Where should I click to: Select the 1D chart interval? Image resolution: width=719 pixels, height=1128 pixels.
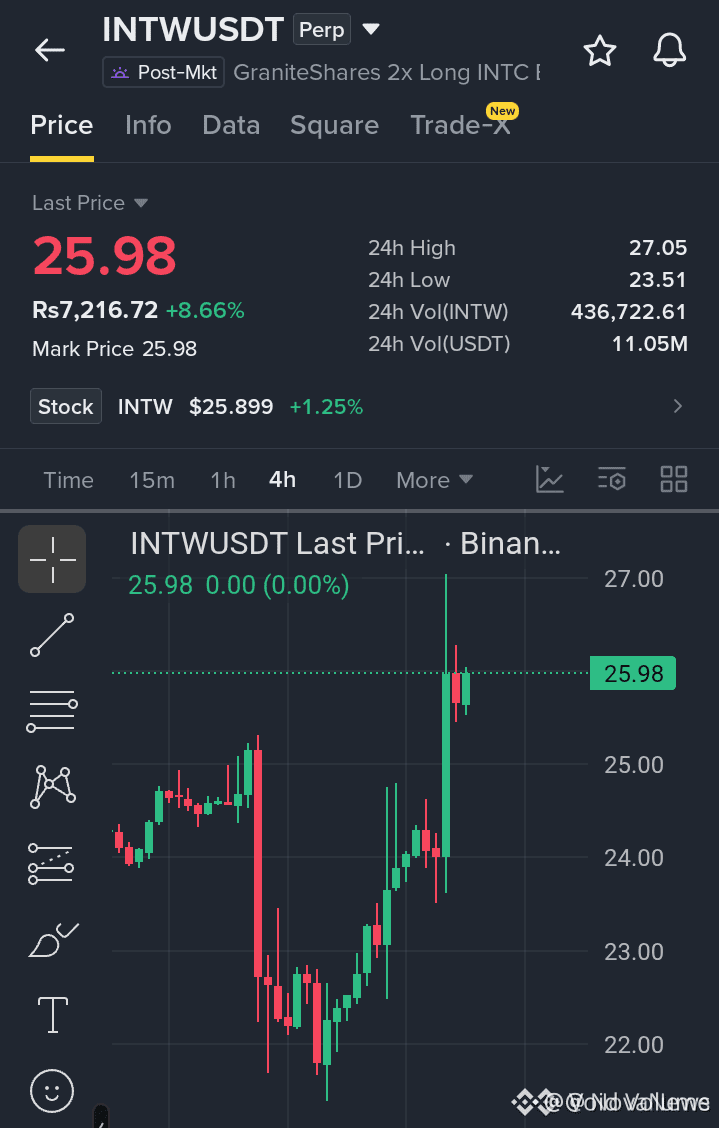point(348,480)
